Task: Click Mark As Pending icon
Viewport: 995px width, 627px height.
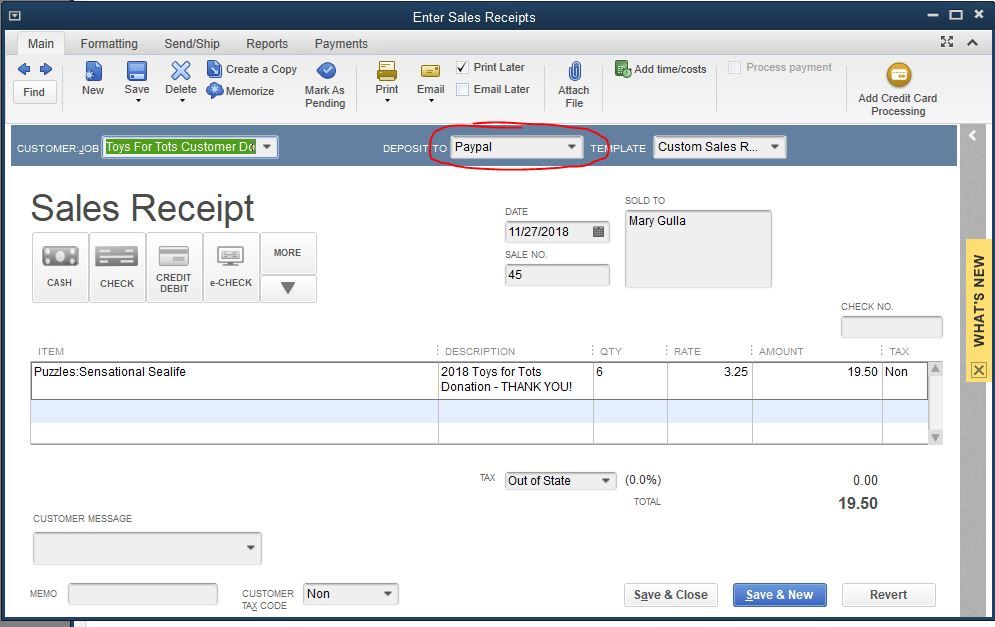Action: pyautogui.click(x=326, y=70)
